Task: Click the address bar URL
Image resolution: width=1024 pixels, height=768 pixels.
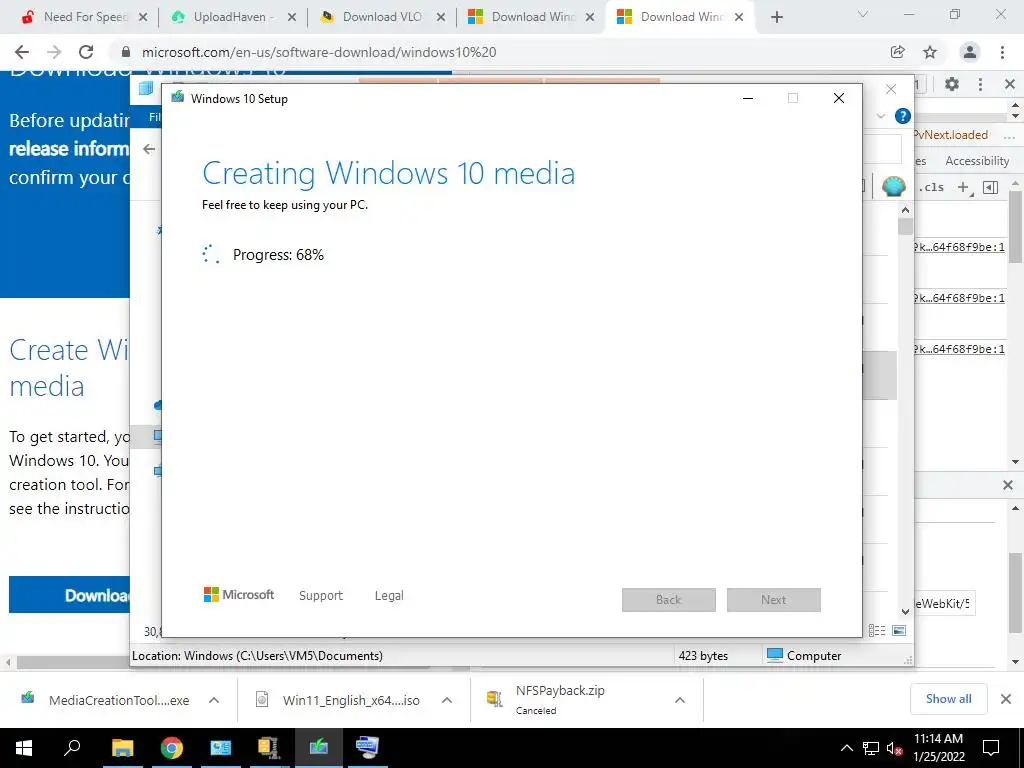Action: 319,52
